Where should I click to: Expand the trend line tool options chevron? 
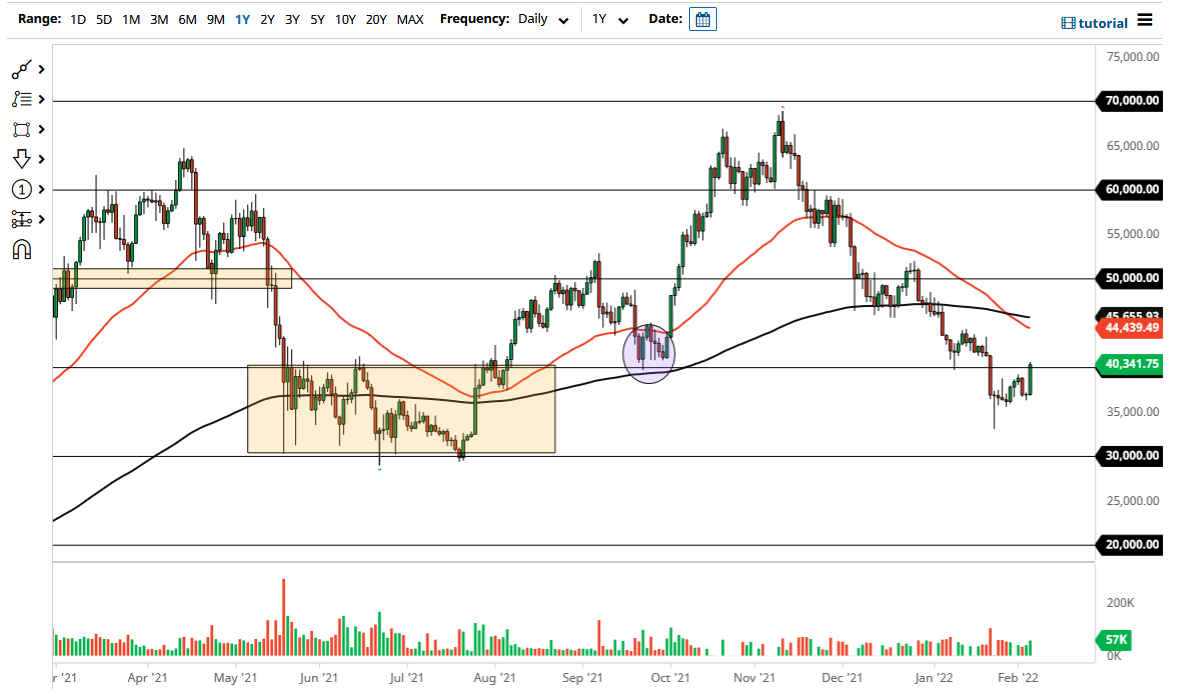point(41,69)
